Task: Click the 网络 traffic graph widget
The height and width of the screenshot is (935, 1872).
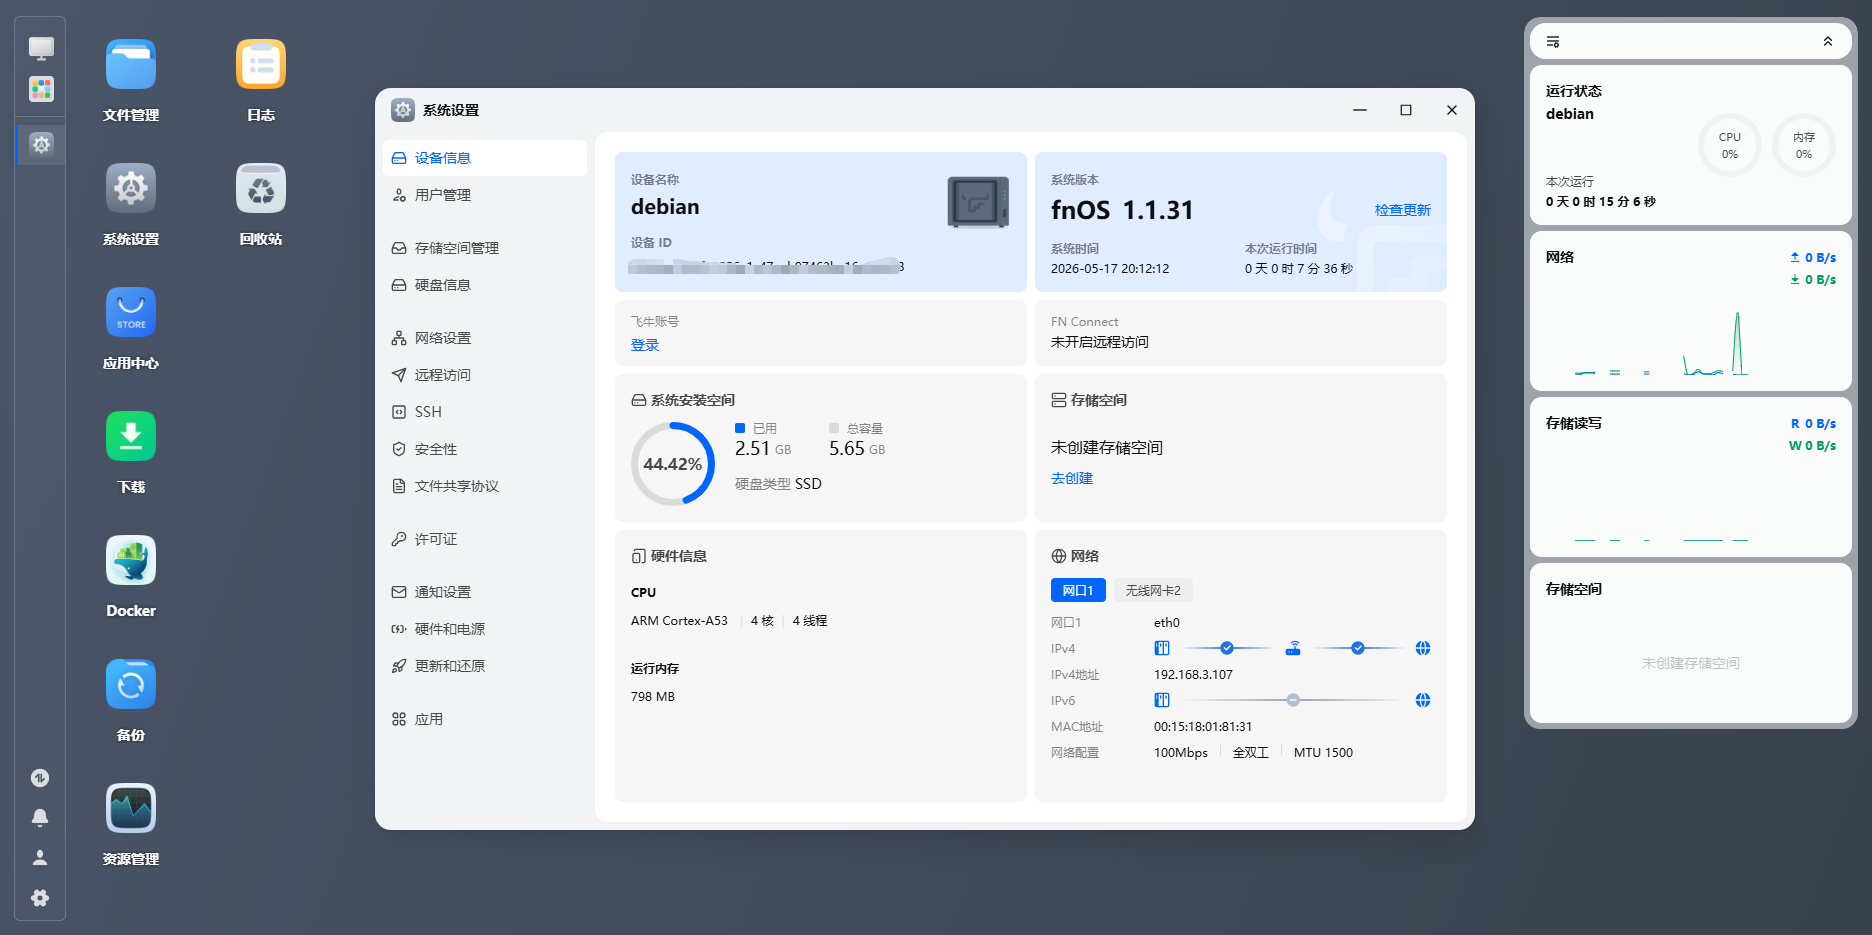Action: (x=1691, y=312)
